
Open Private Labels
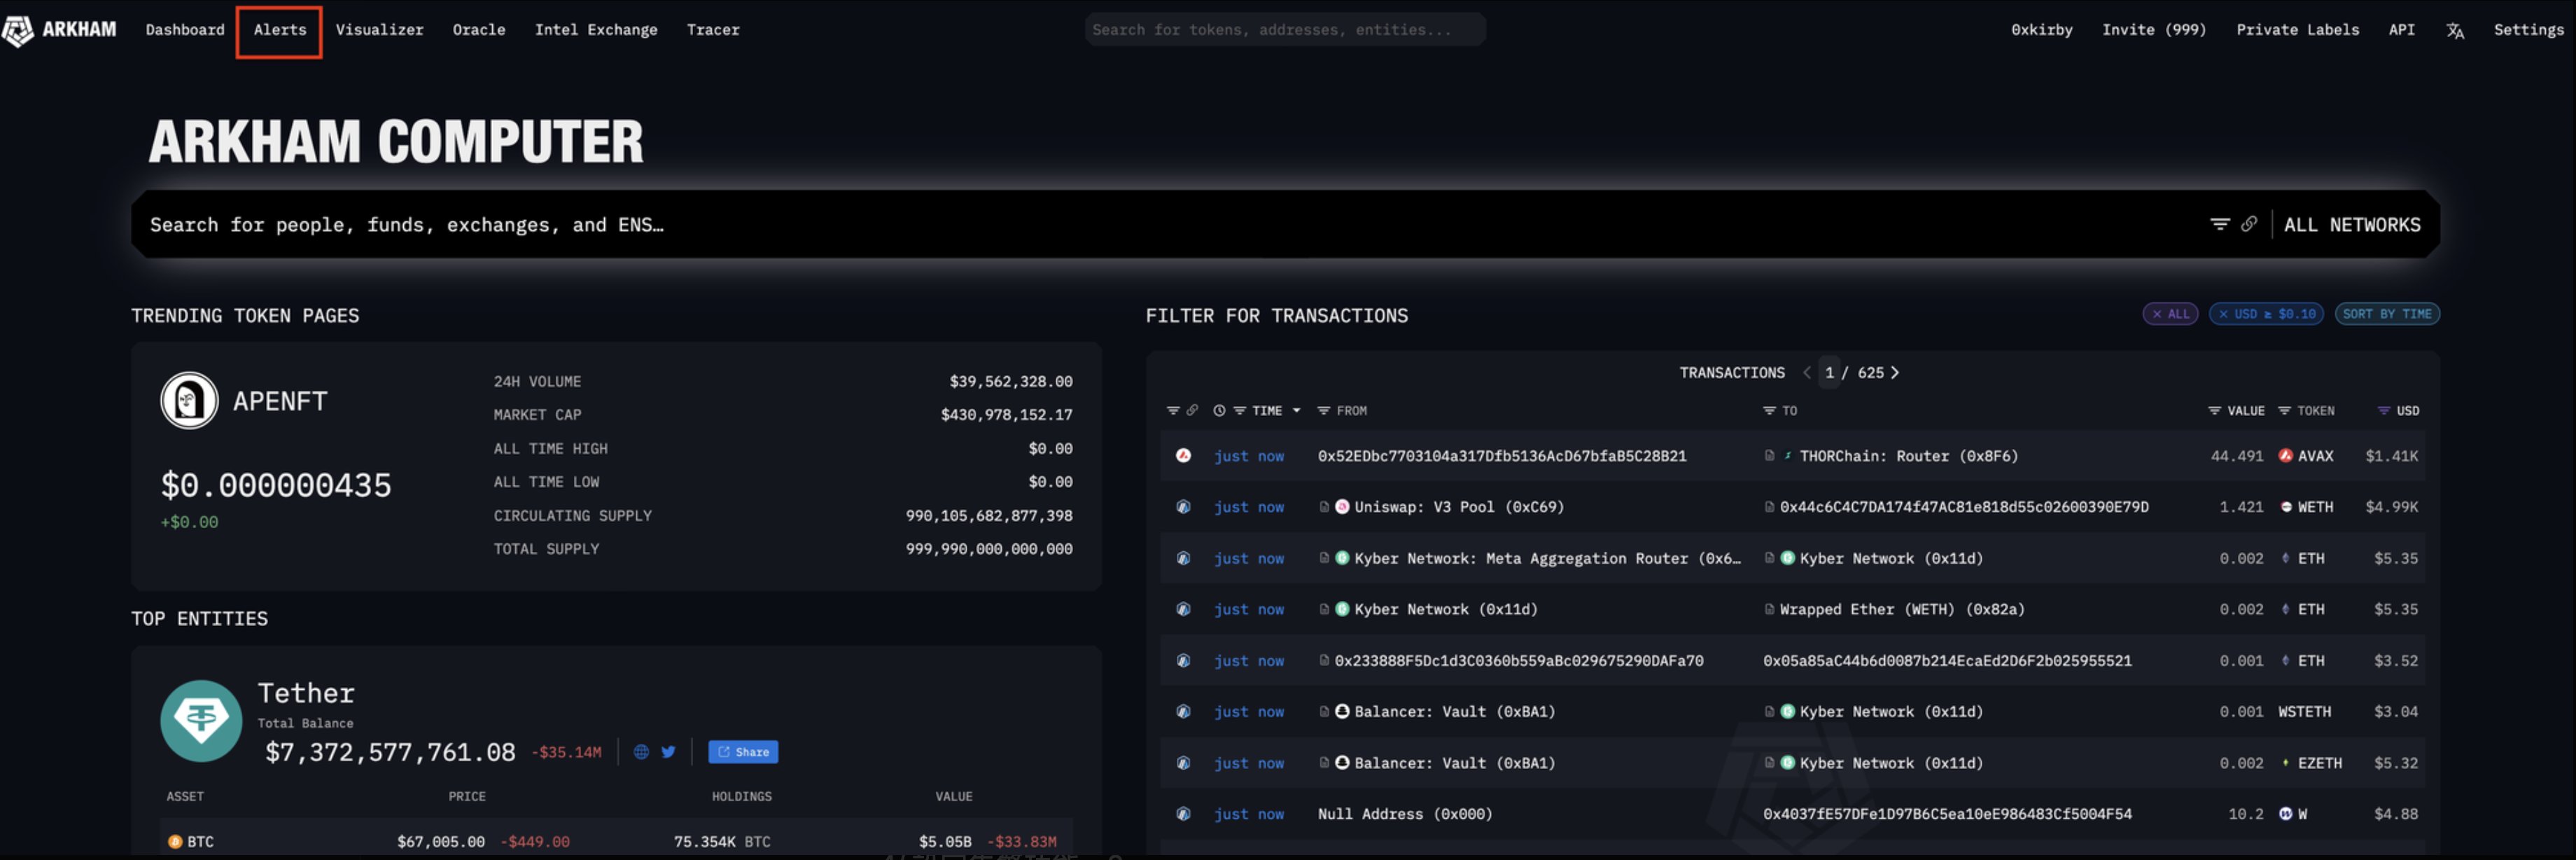point(2297,30)
